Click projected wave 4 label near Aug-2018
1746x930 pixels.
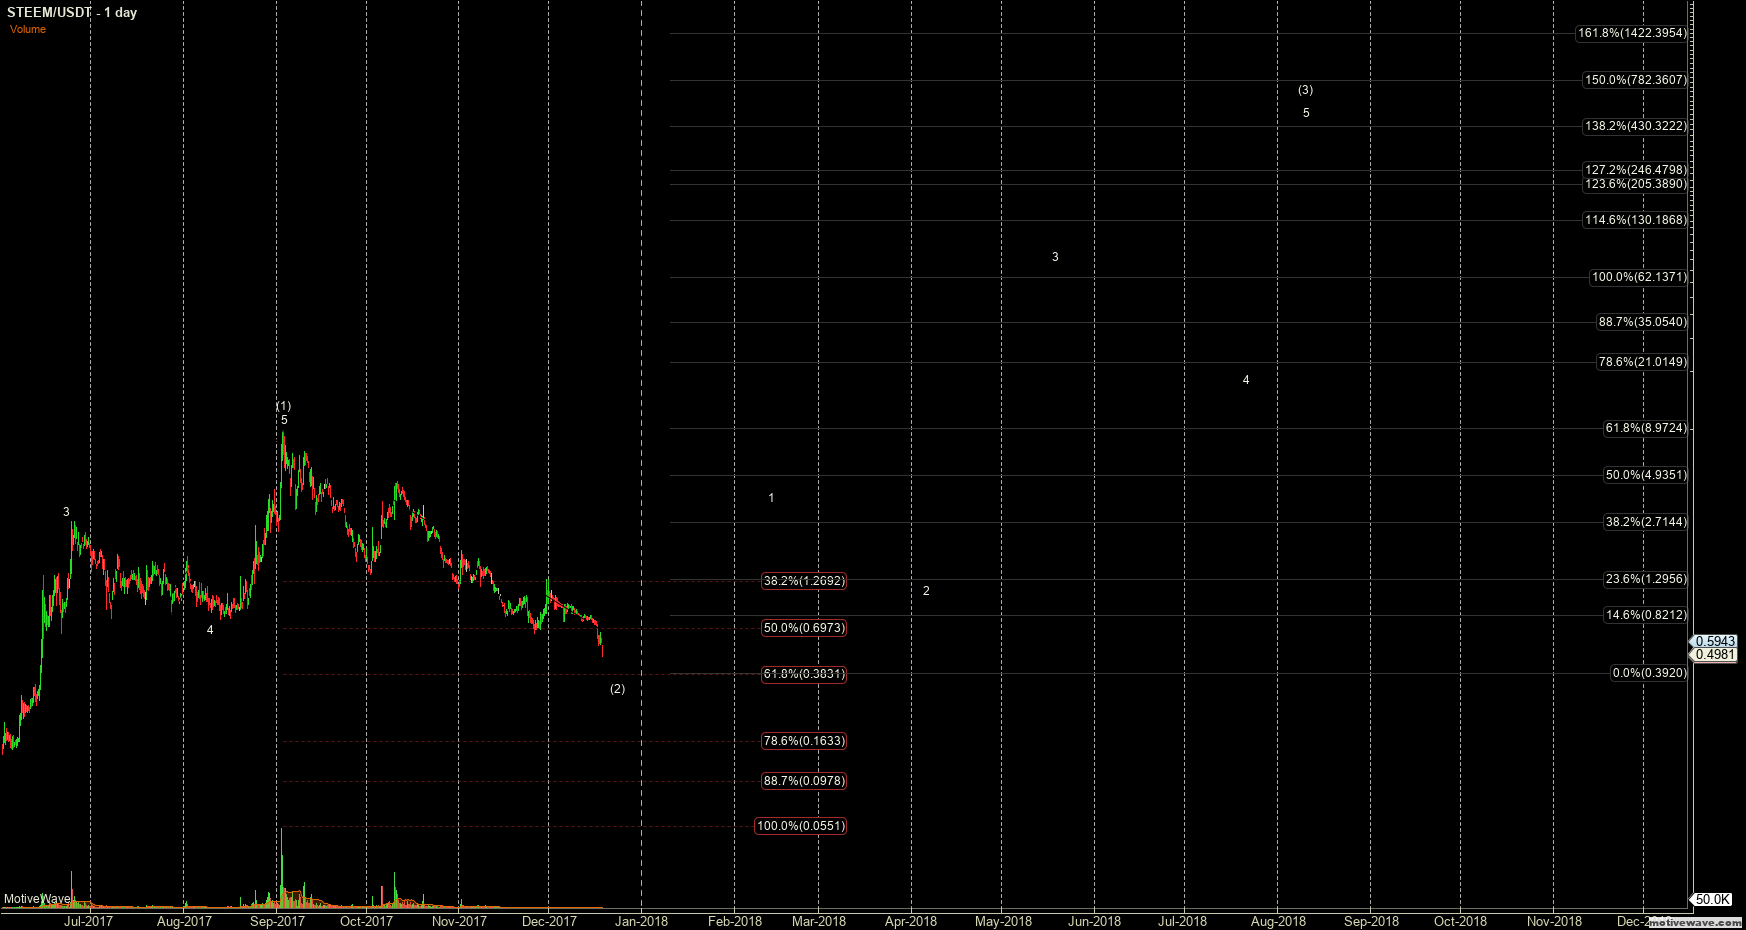click(x=1246, y=380)
